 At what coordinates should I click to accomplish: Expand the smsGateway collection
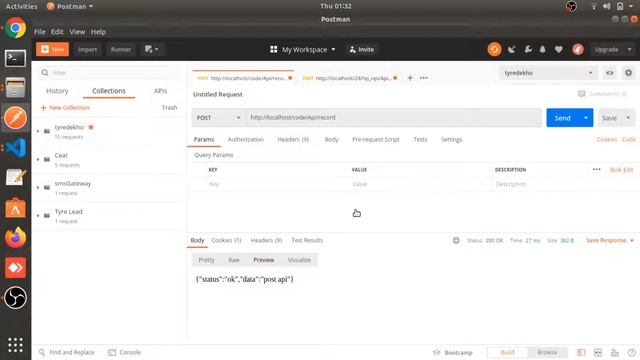[x=38, y=187]
